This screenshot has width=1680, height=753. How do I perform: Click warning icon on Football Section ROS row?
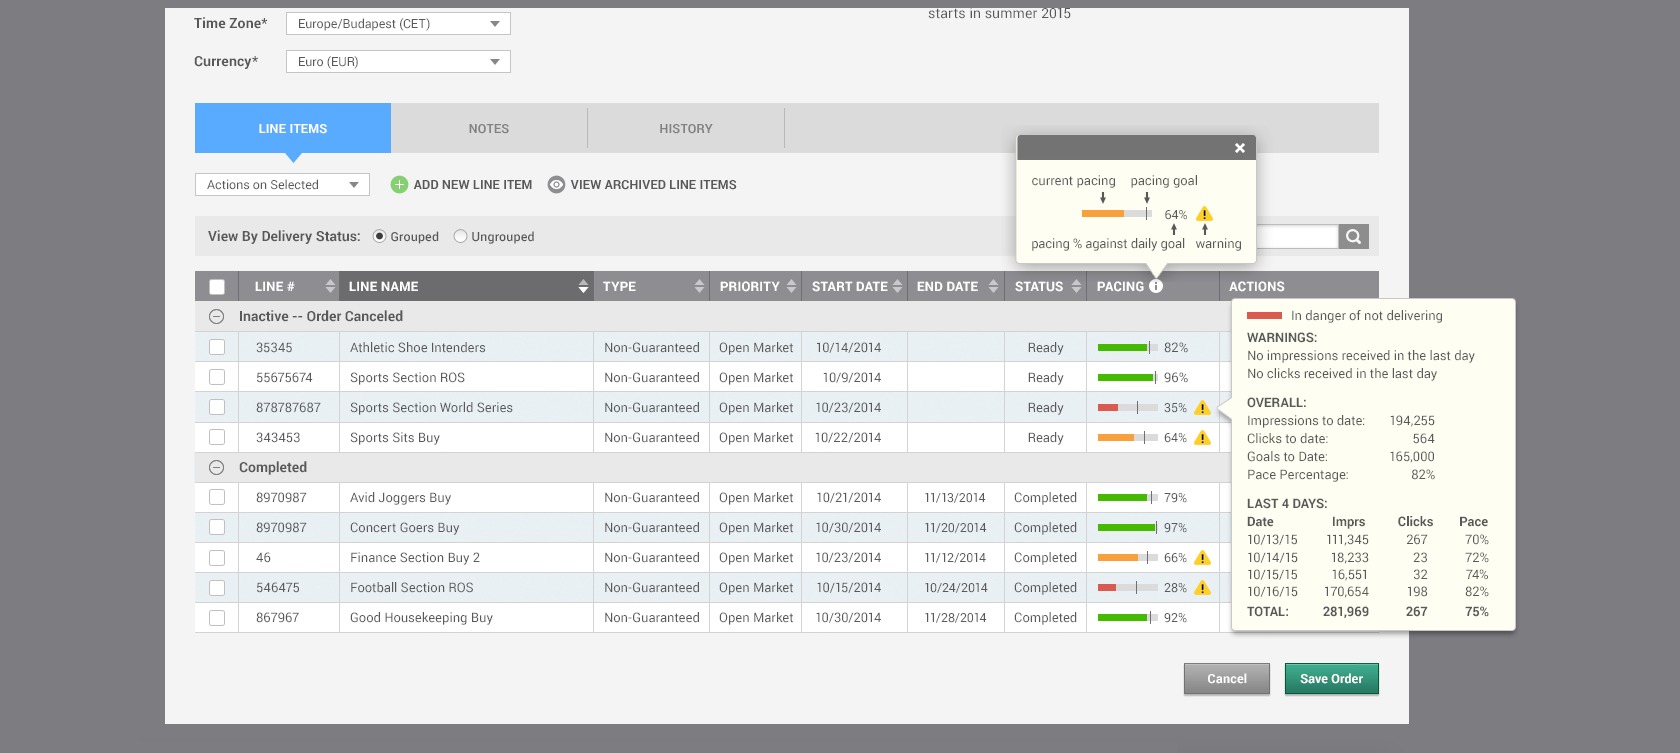click(1203, 588)
